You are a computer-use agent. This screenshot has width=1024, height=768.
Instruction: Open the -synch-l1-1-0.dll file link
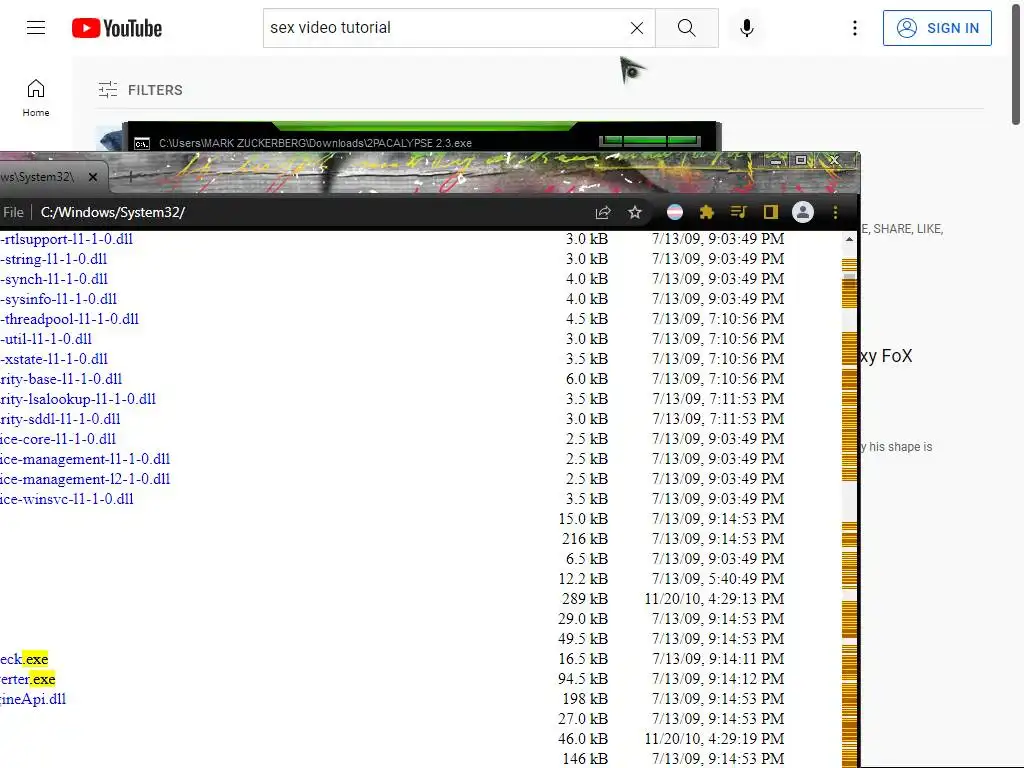pyautogui.click(x=54, y=279)
